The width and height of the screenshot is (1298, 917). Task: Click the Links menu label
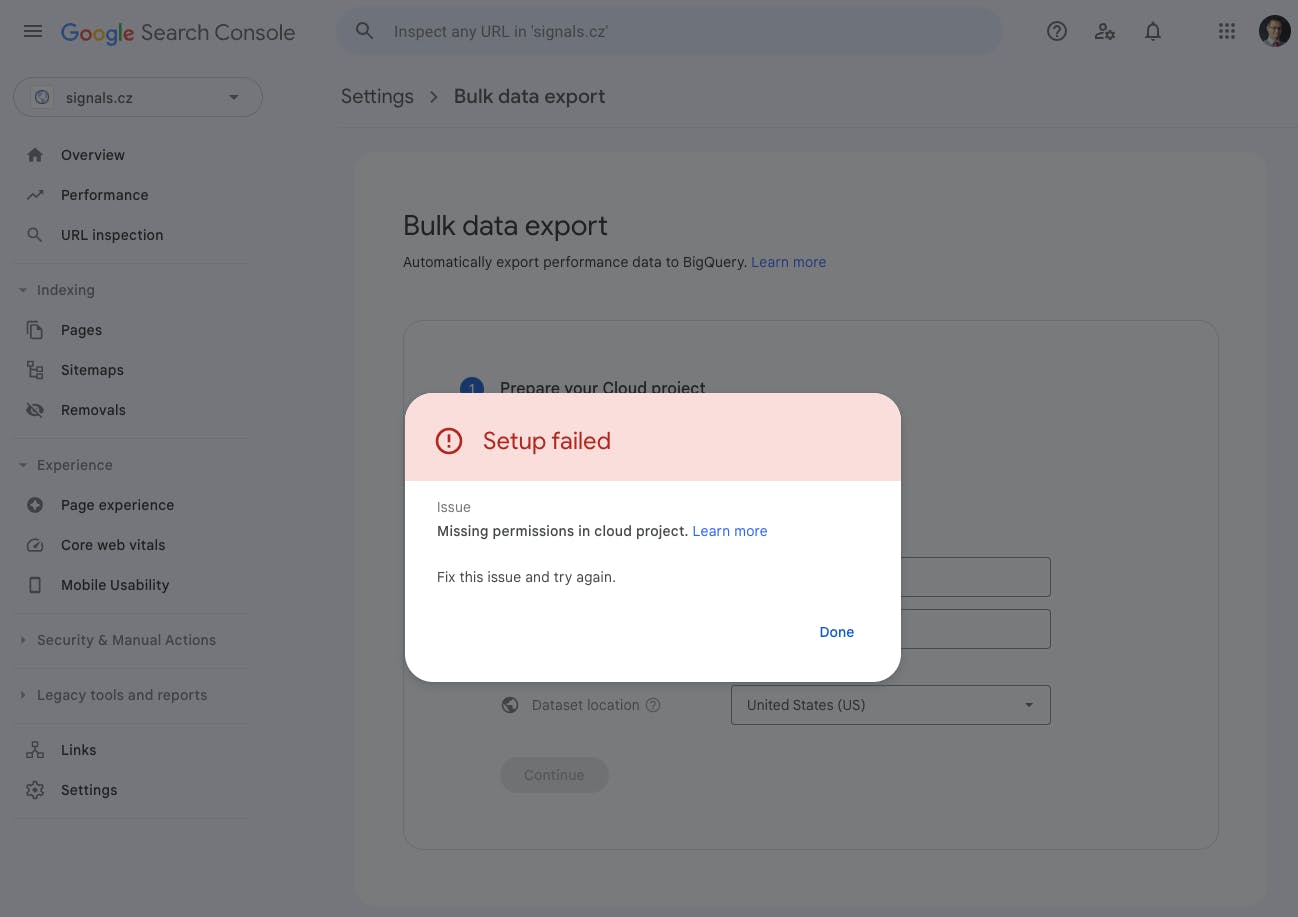[x=78, y=750]
